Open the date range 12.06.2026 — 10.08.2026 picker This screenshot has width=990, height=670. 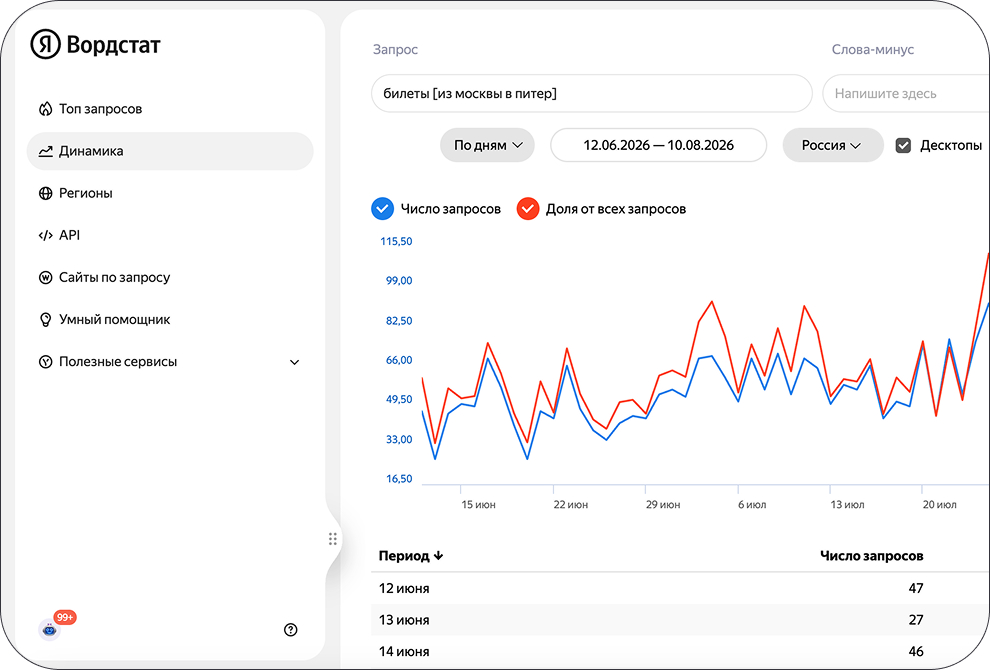coord(659,145)
